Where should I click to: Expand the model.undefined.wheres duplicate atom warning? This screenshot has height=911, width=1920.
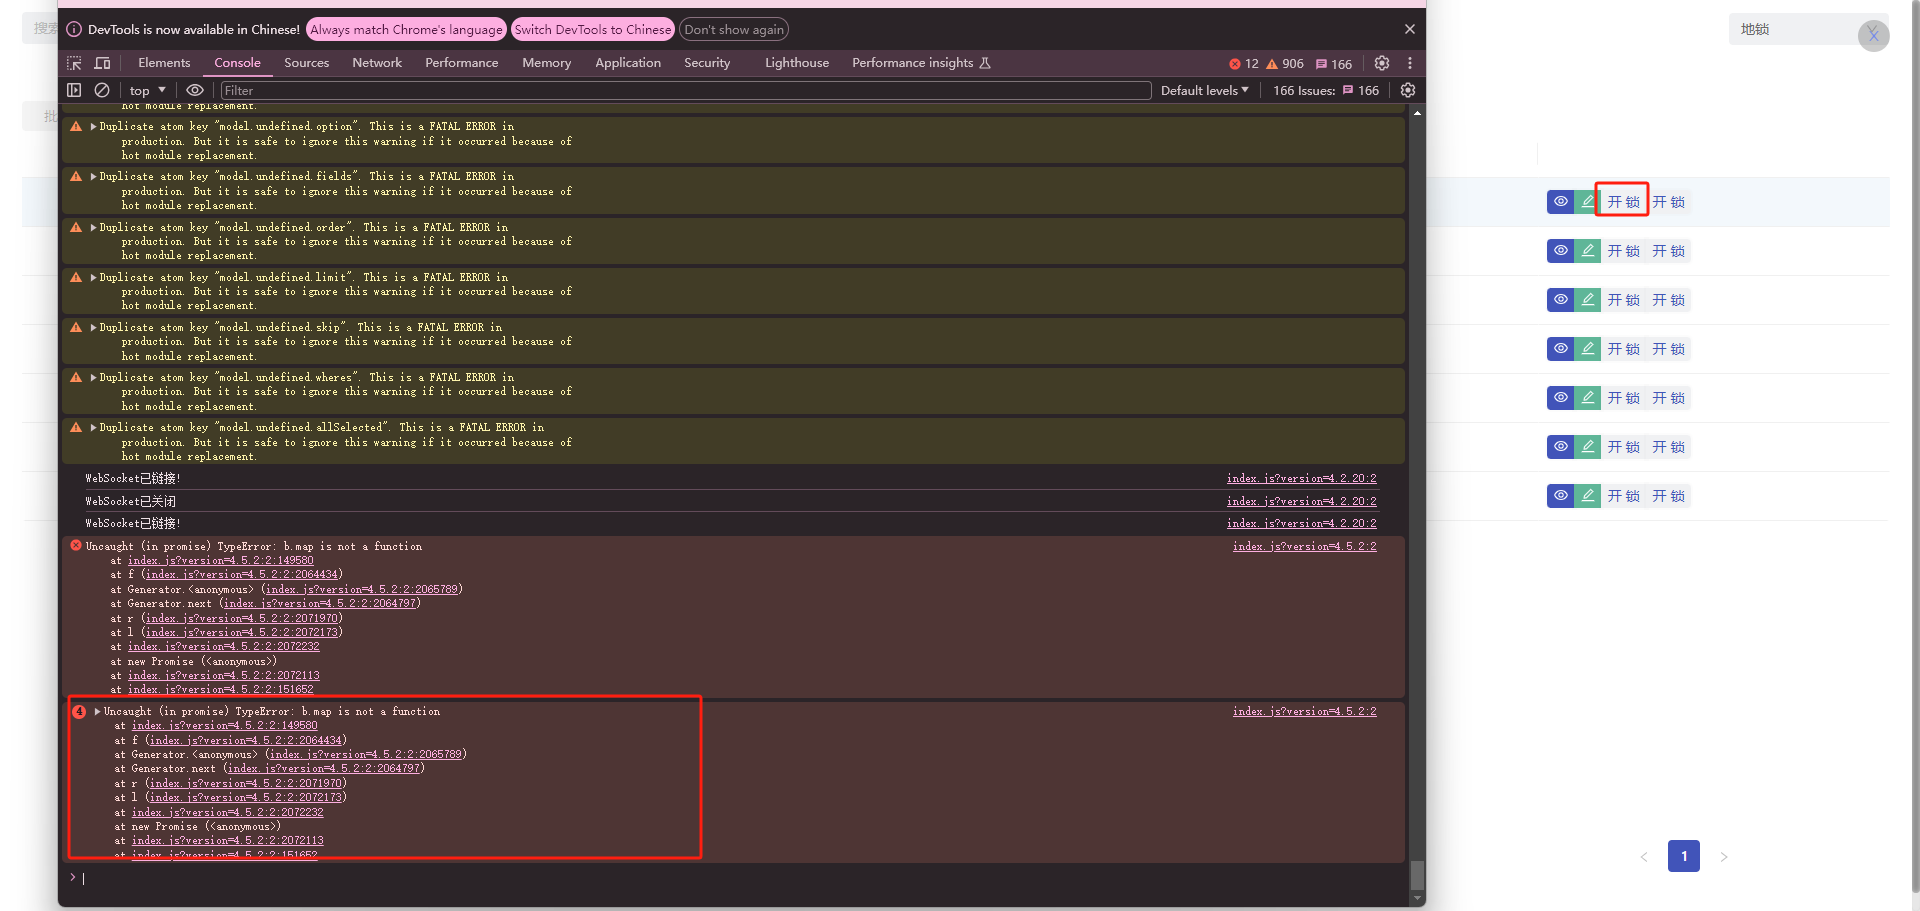pos(94,378)
